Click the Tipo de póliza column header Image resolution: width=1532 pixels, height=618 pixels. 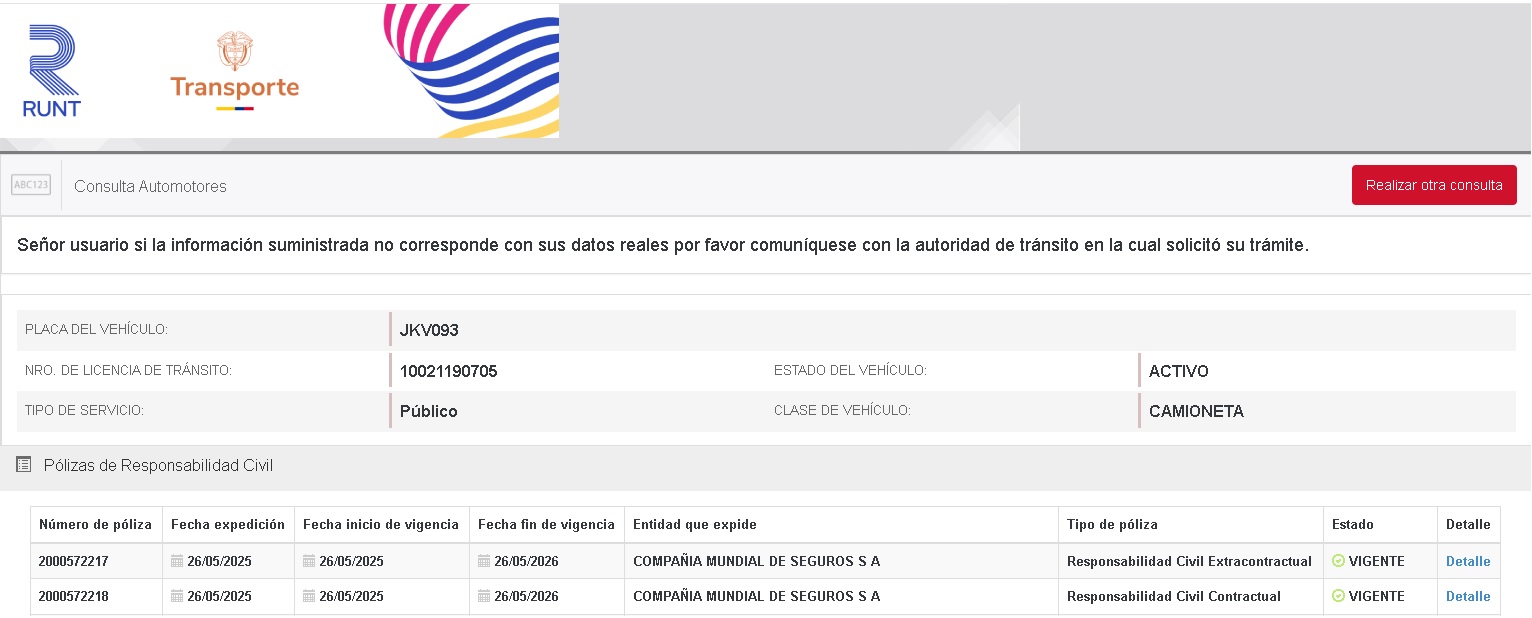tap(1112, 525)
